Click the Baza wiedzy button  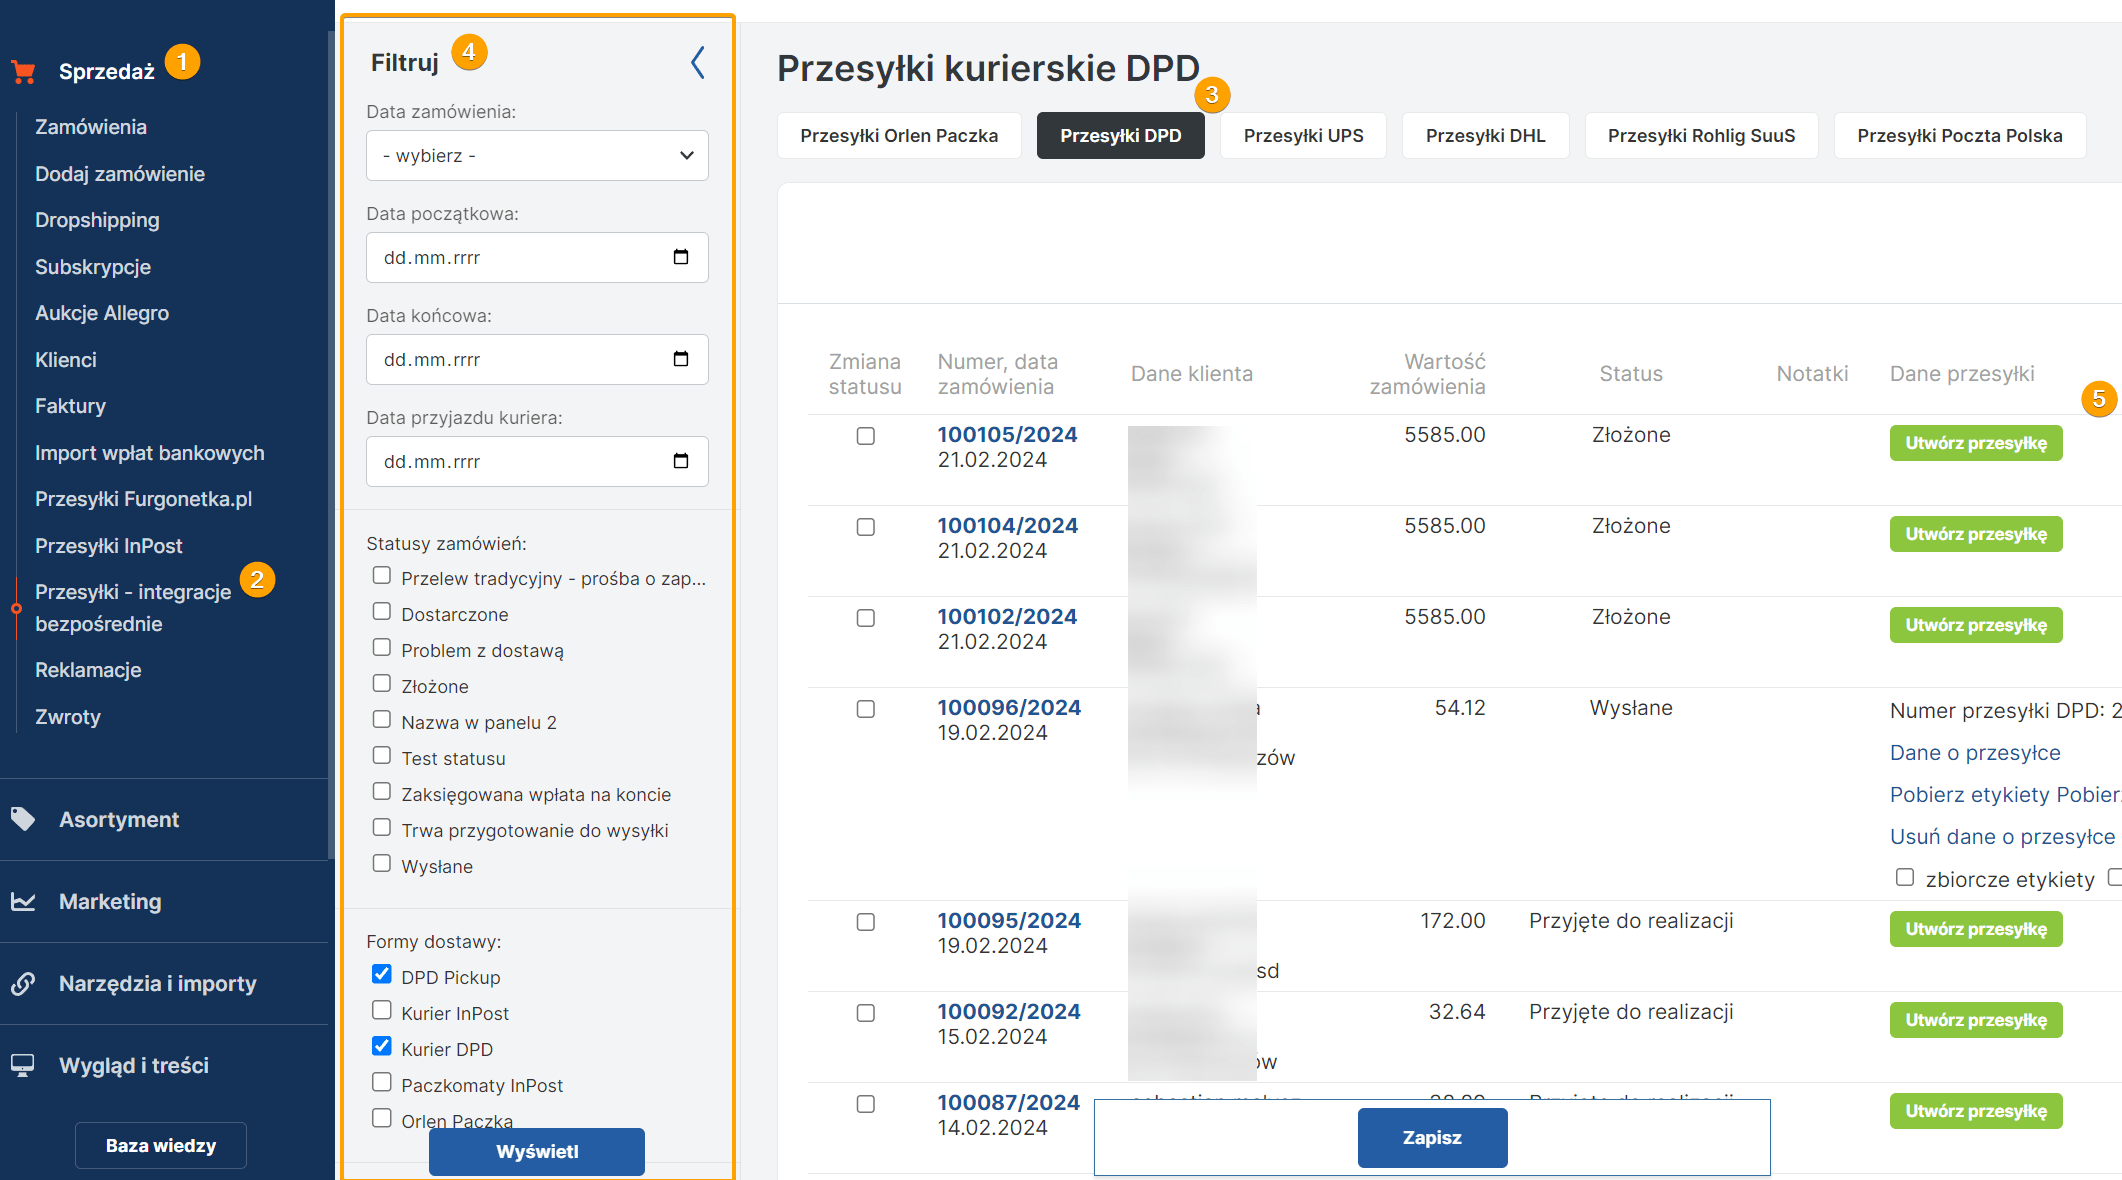[x=161, y=1145]
